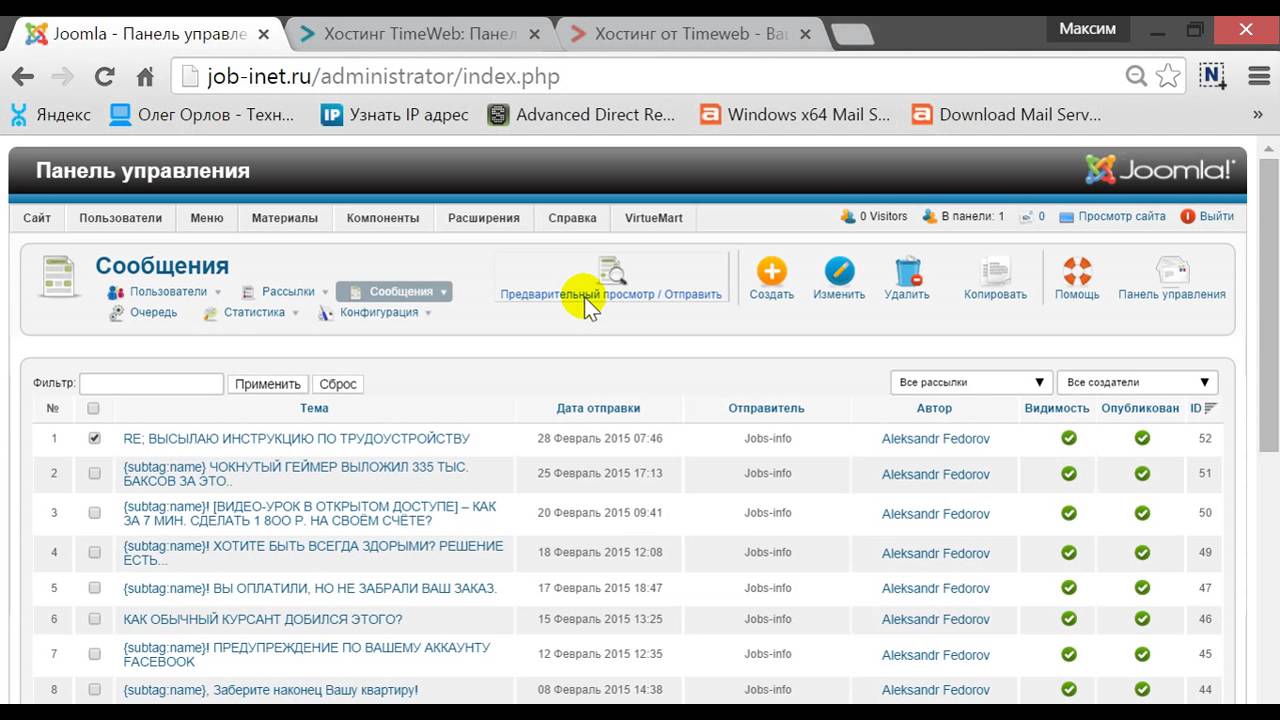Bookmark page with the star icon
The image size is (1280, 720).
coord(1167,76)
